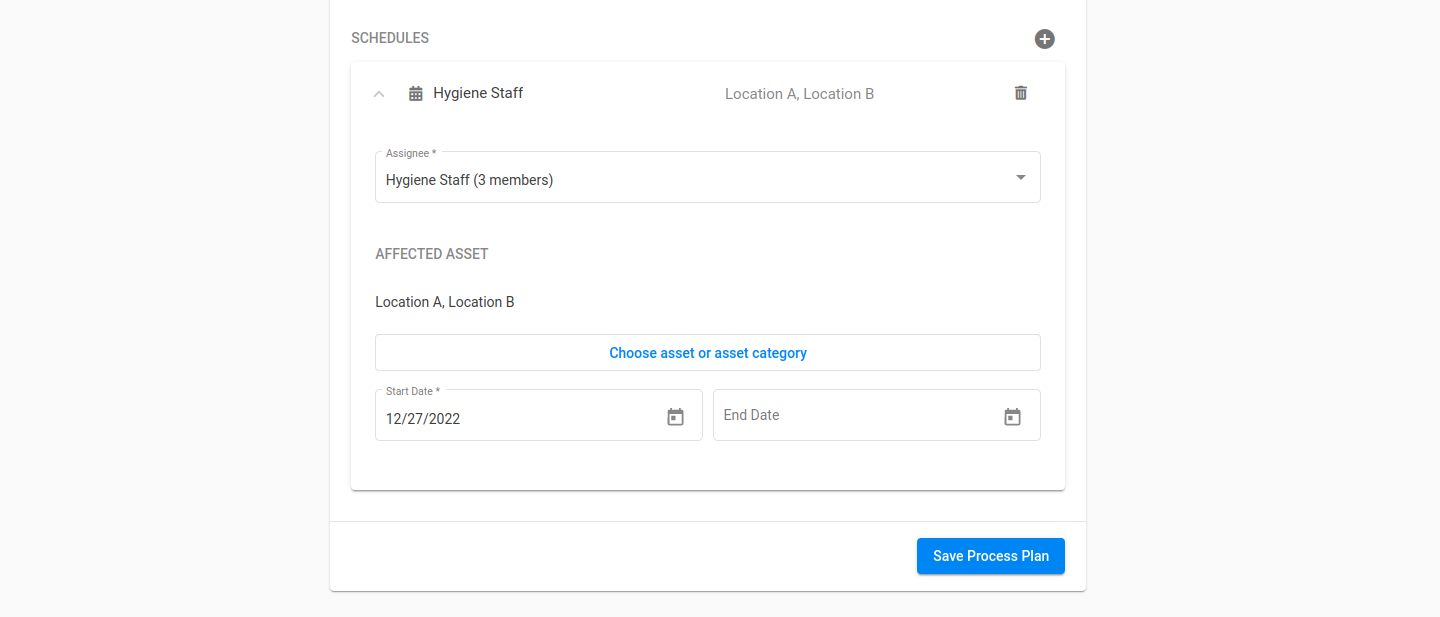Screen dimensions: 1440x617
Task: Click calendar icon beside Hygiene Staff title
Action: pos(416,93)
